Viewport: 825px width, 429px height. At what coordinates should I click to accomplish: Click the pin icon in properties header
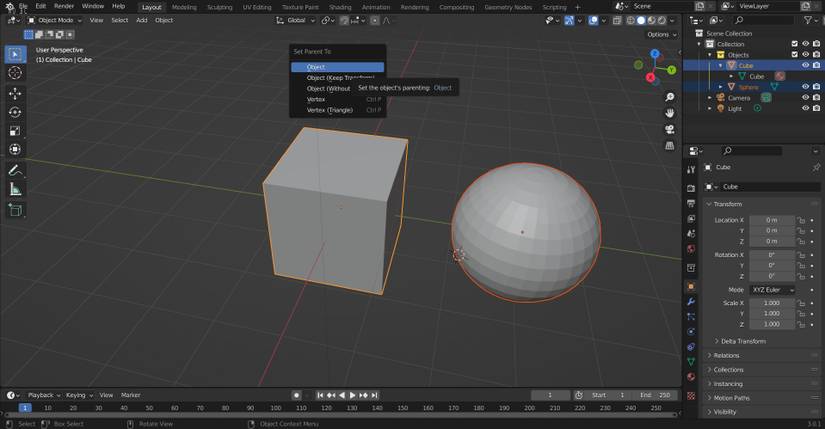click(816, 167)
